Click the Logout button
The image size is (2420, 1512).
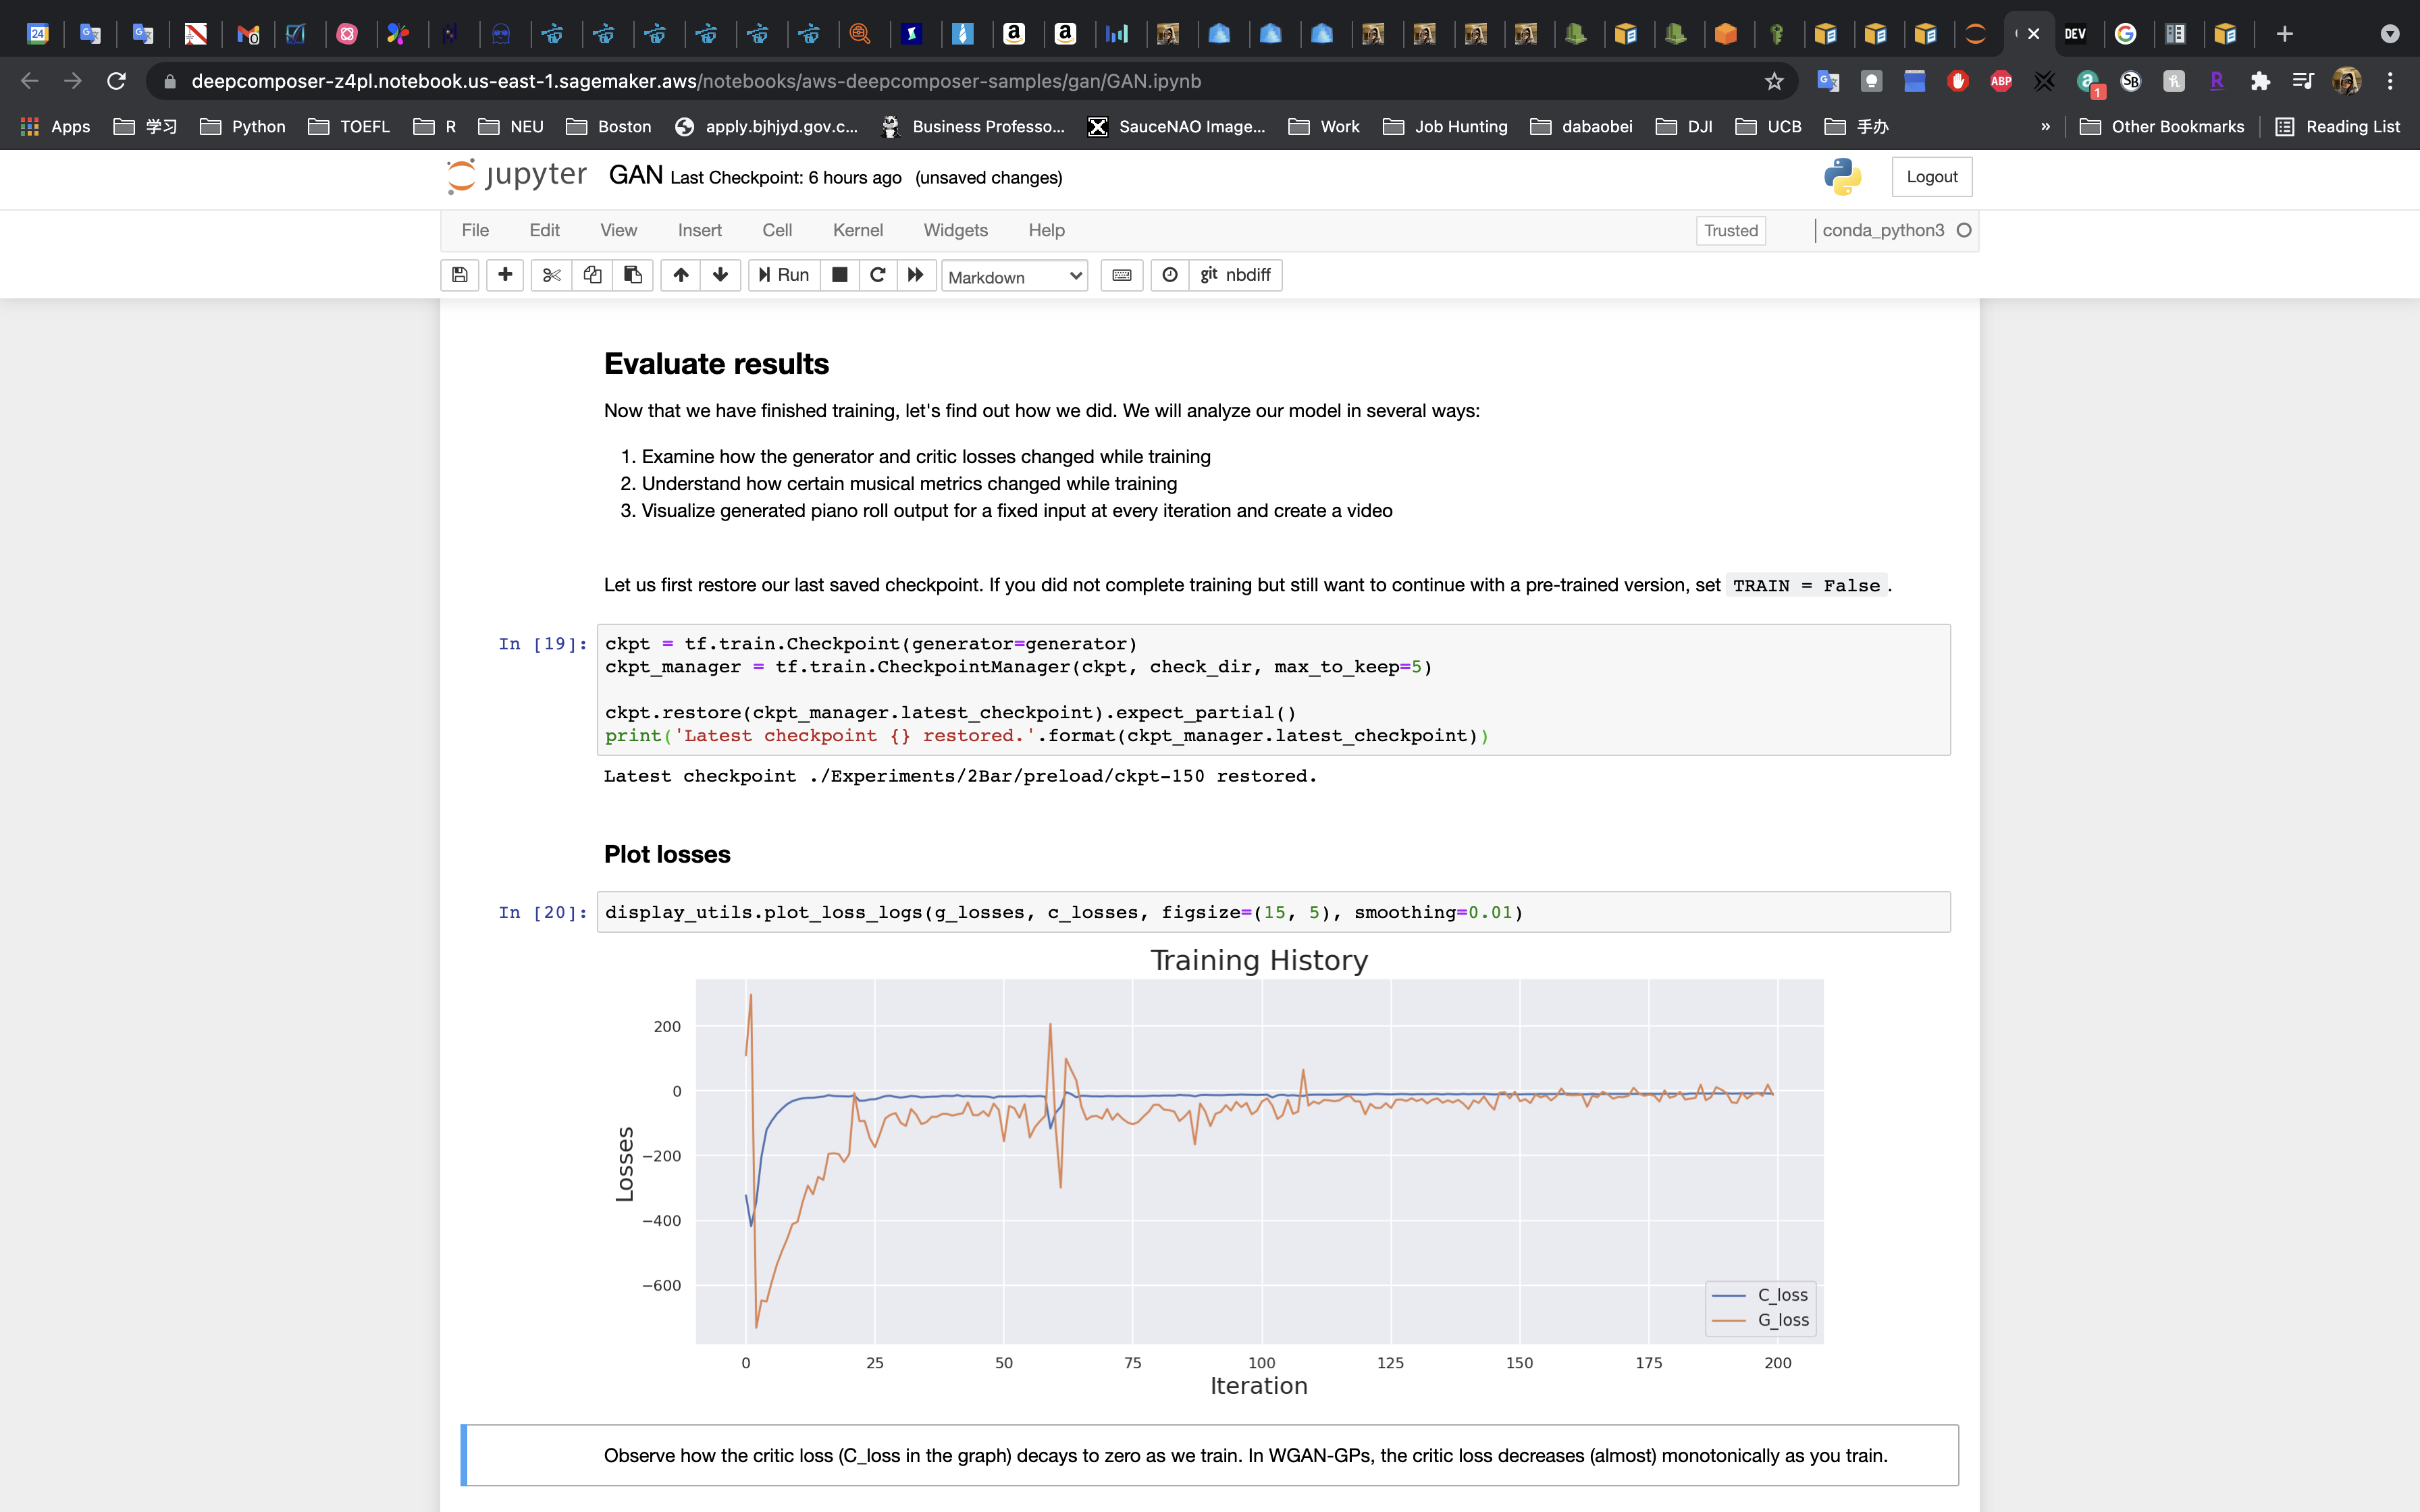tap(1931, 177)
